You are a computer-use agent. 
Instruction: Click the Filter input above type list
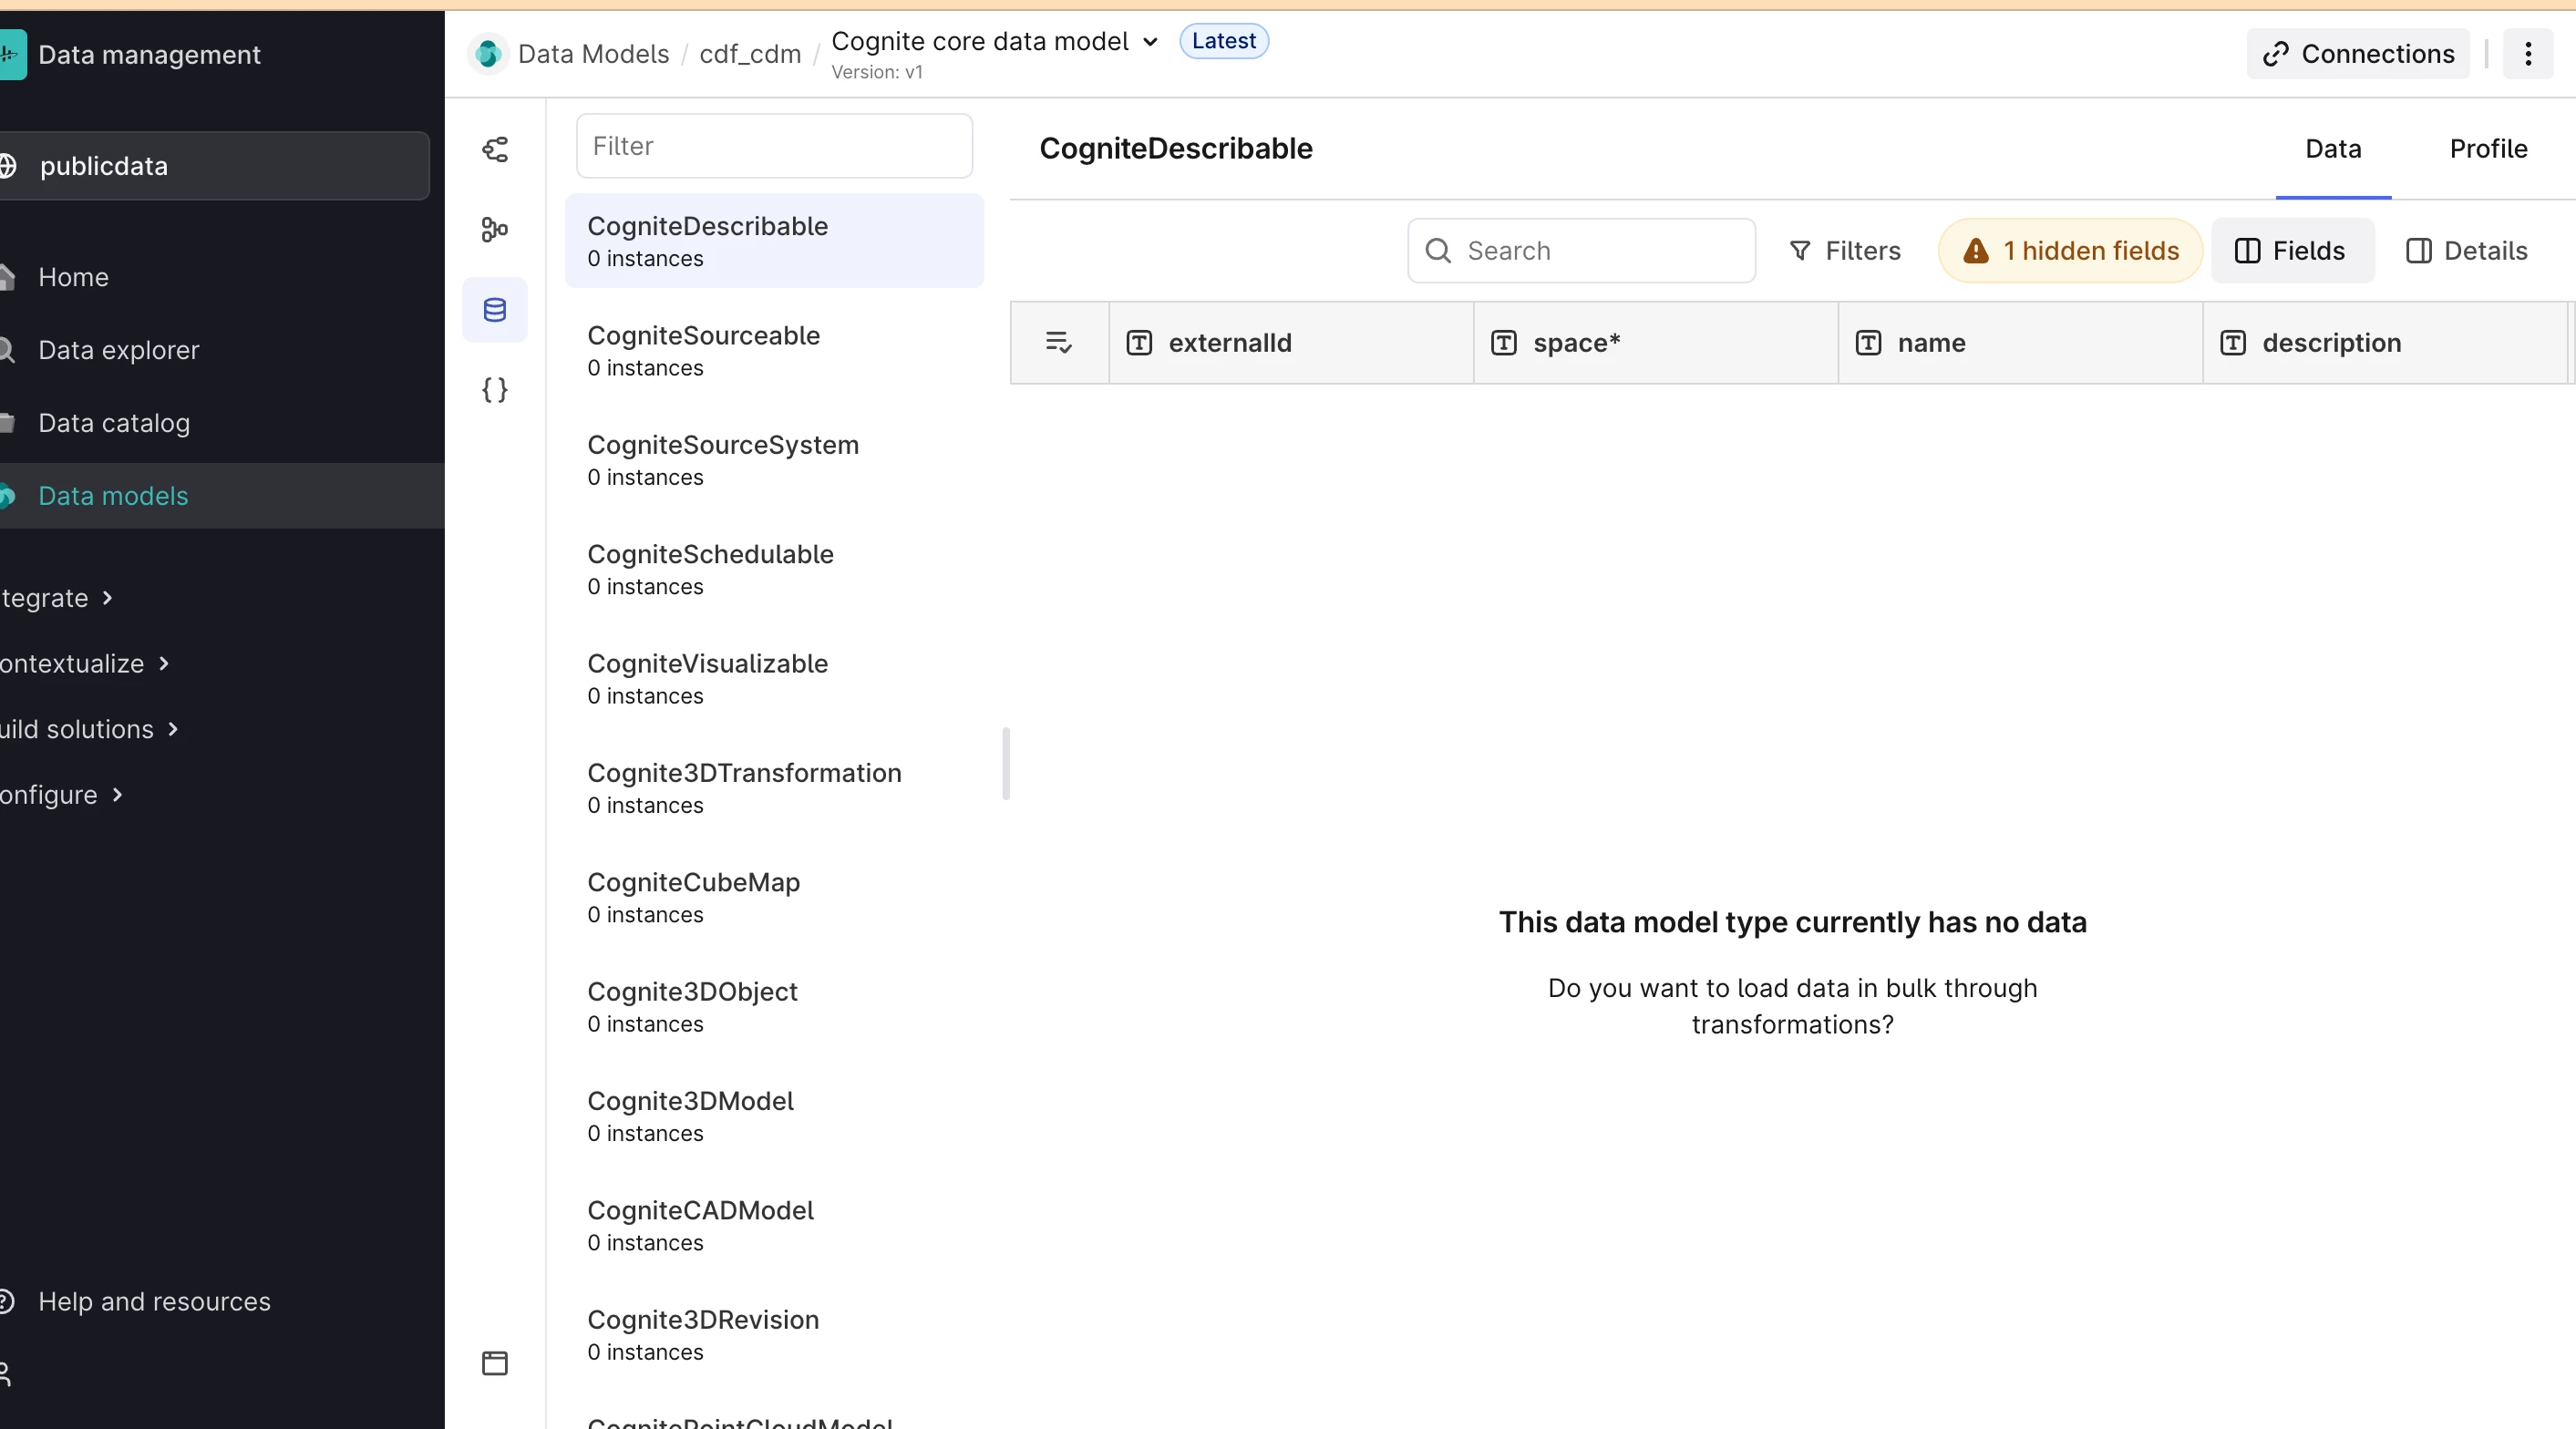coord(774,146)
